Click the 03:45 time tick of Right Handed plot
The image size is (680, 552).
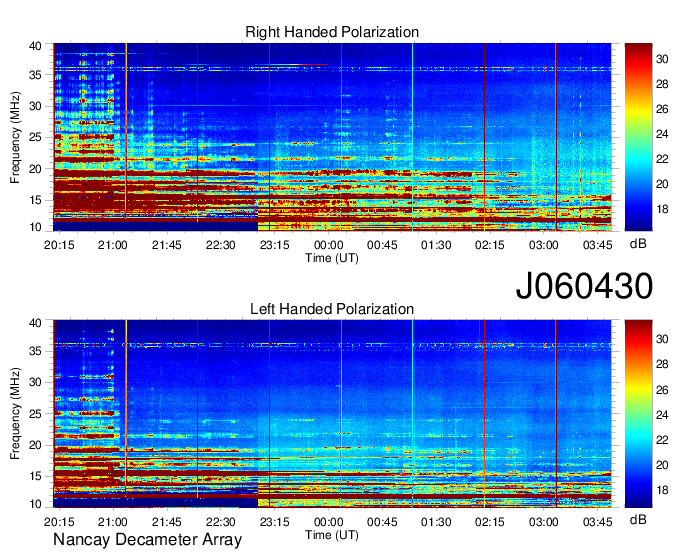[598, 245]
